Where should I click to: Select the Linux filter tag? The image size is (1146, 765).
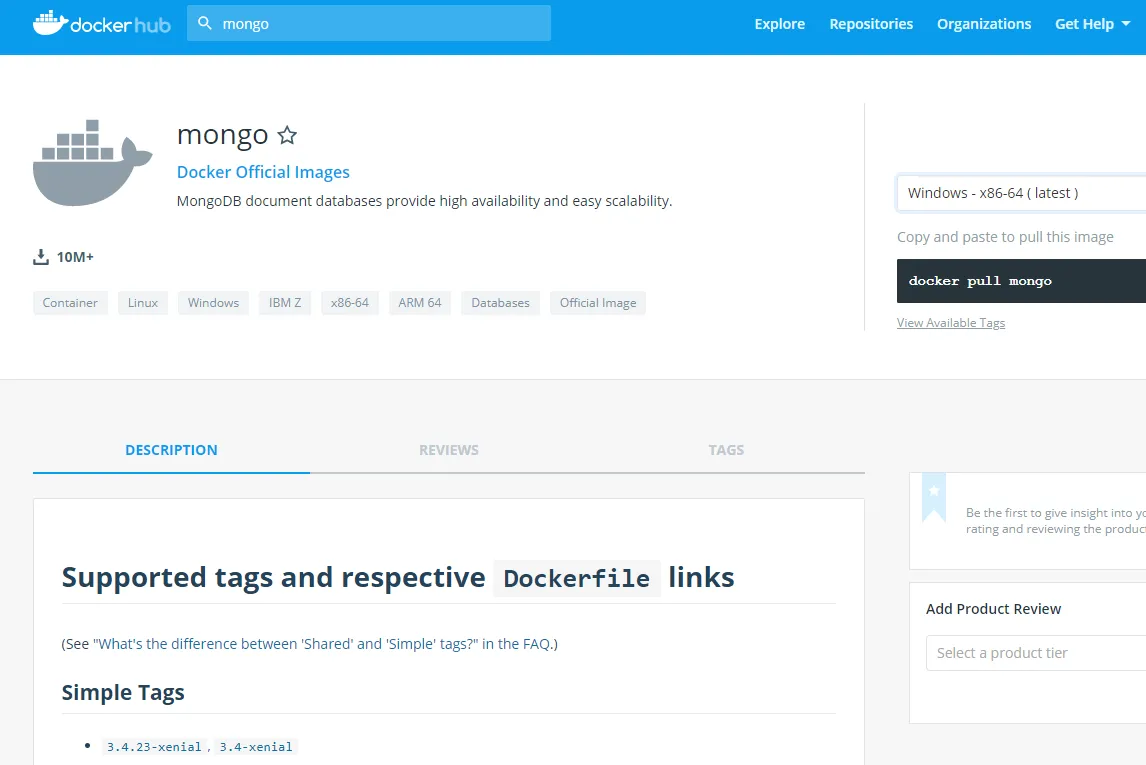click(143, 303)
